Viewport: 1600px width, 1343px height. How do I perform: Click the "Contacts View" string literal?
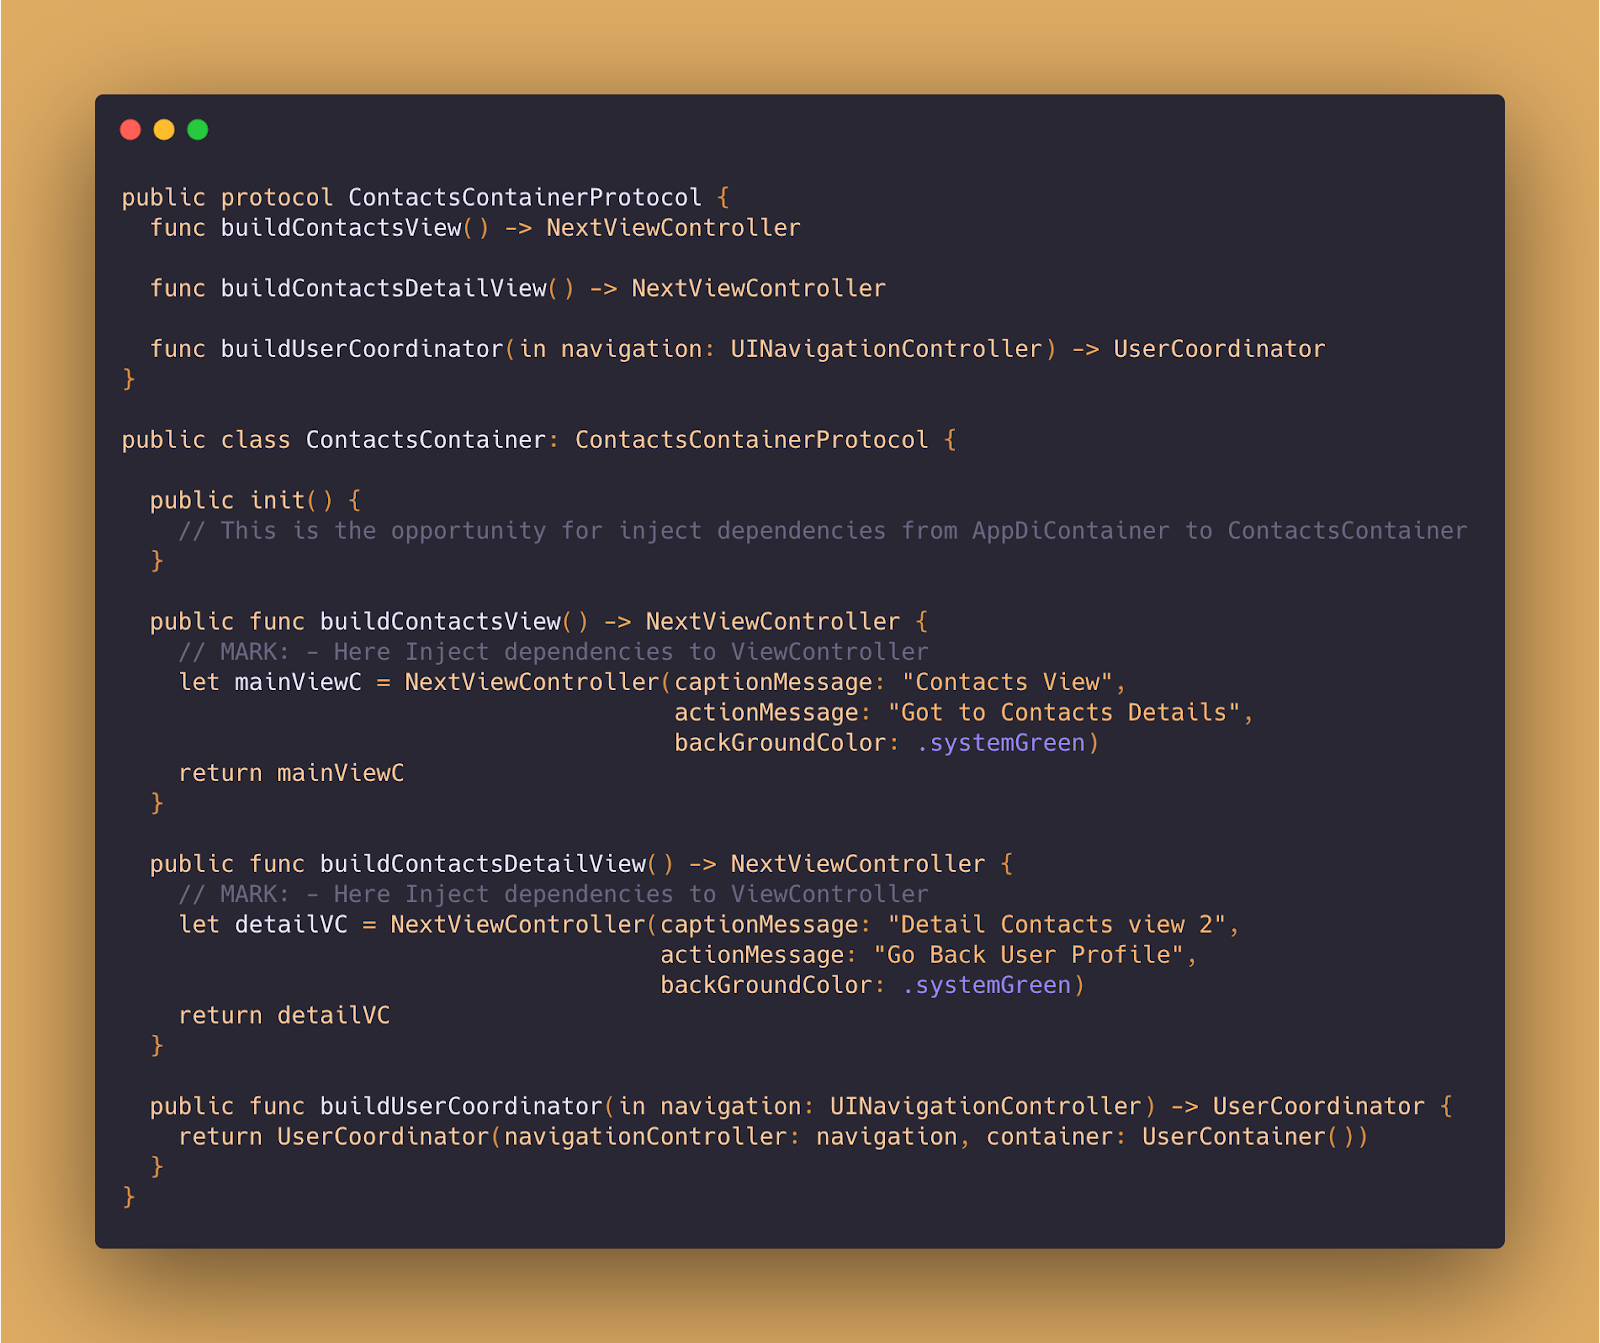[1008, 682]
